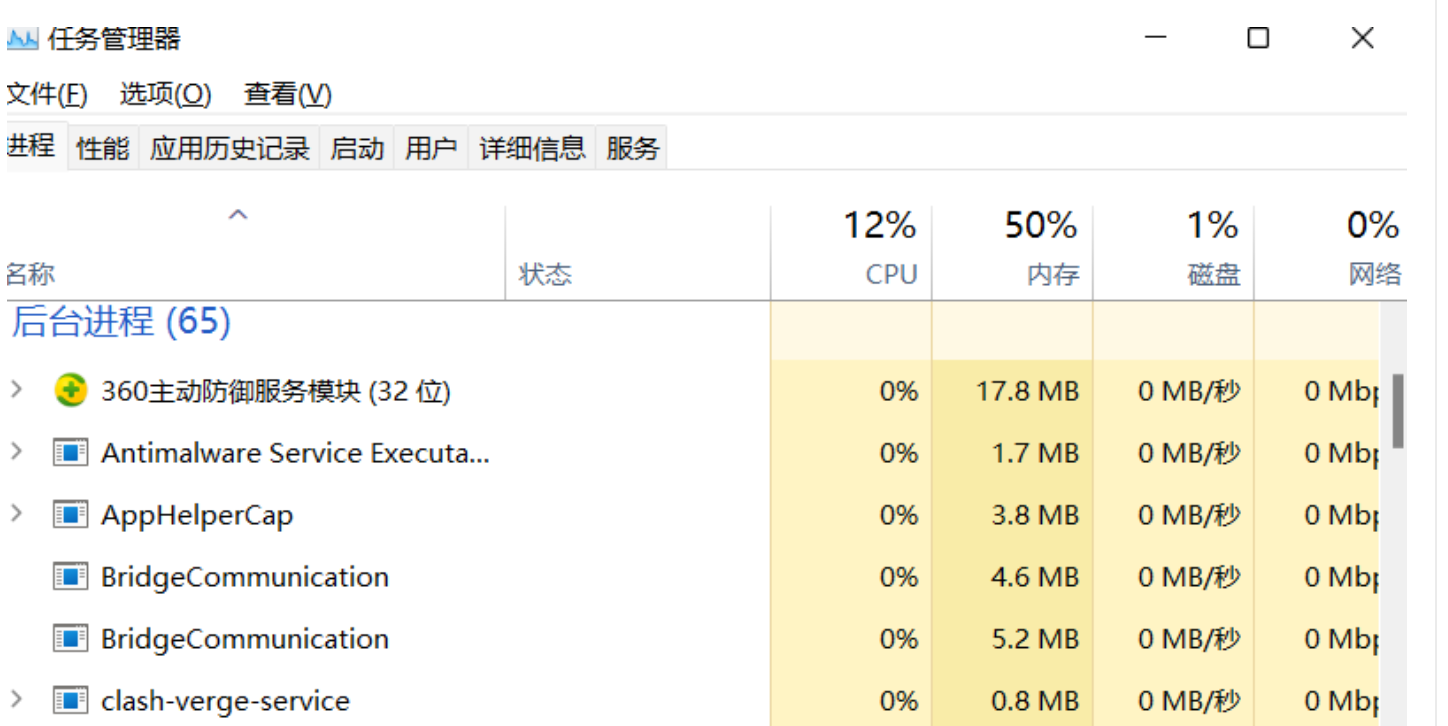1448x726 pixels.
Task: Click the Antimalware Service Executable process icon
Action: tap(70, 453)
